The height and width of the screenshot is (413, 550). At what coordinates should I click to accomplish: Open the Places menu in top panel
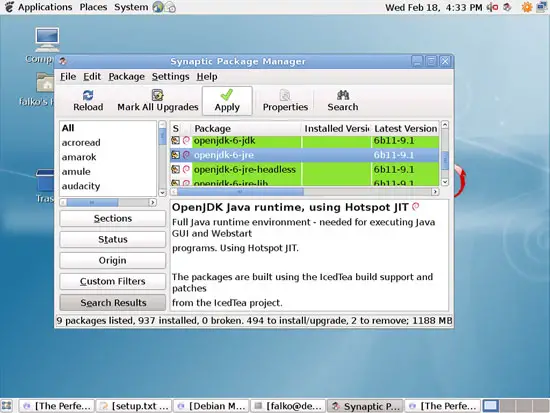coord(93,7)
